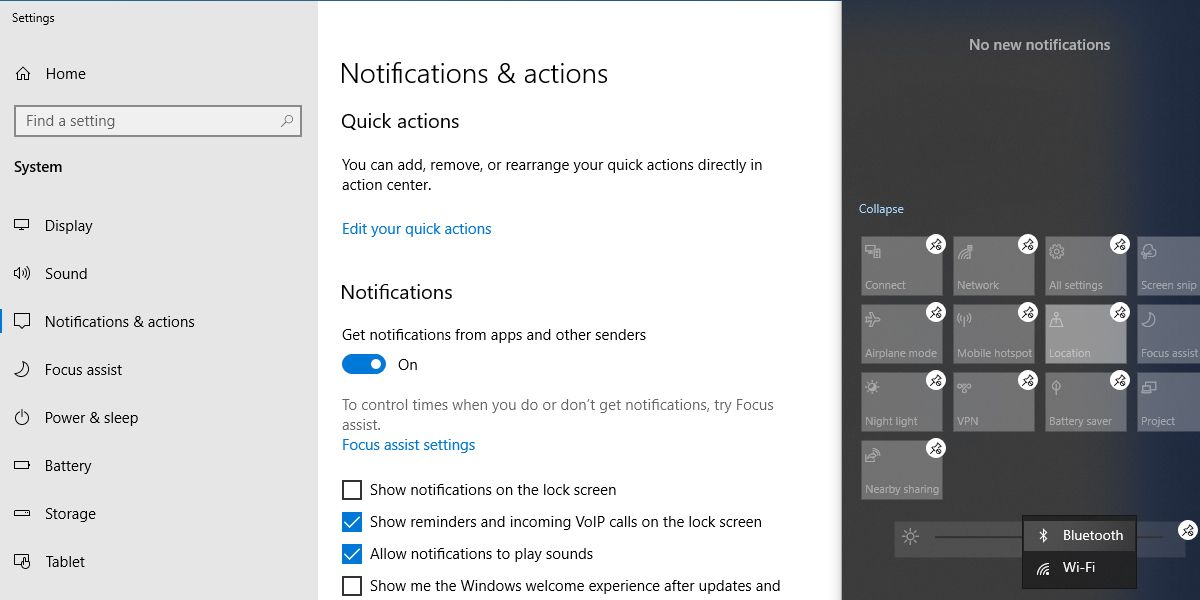The height and width of the screenshot is (600, 1200).
Task: Uncheck Allow notifications to play sounds
Action: point(352,554)
